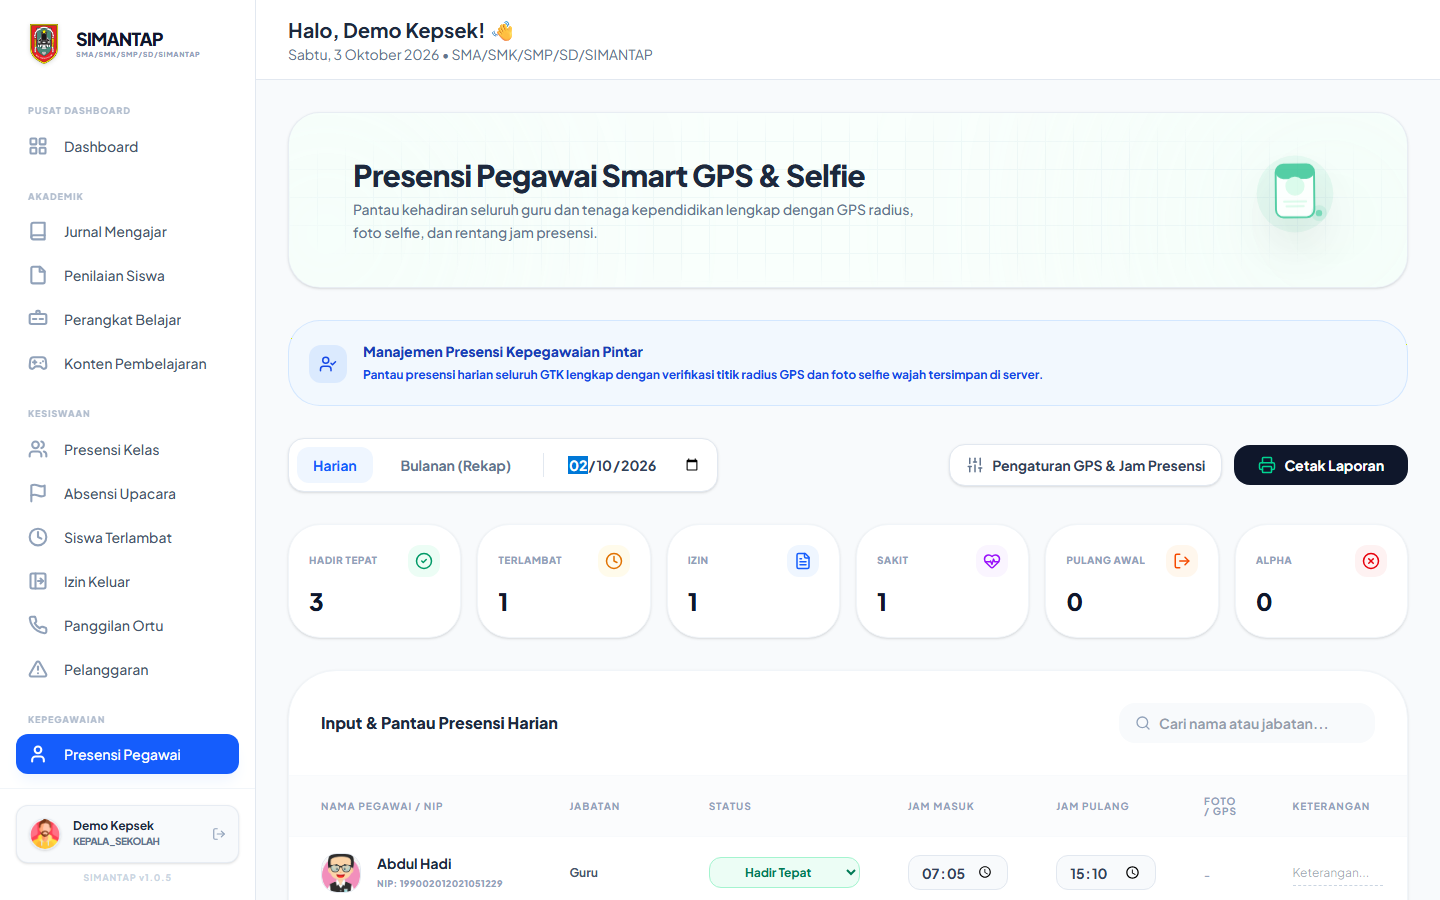Open the calendar picker icon in date field

(692, 465)
